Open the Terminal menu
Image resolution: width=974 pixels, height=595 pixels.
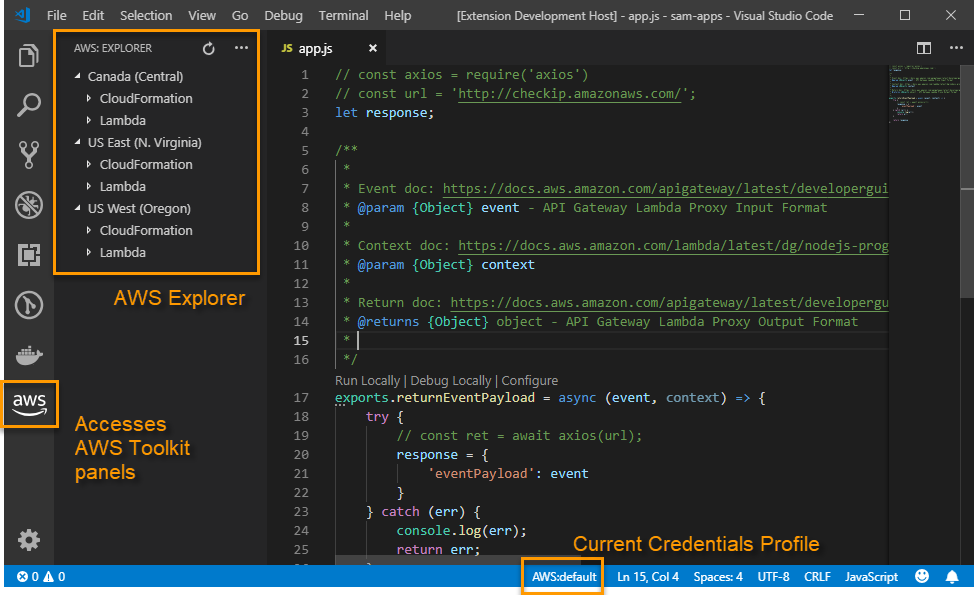pyautogui.click(x=342, y=16)
